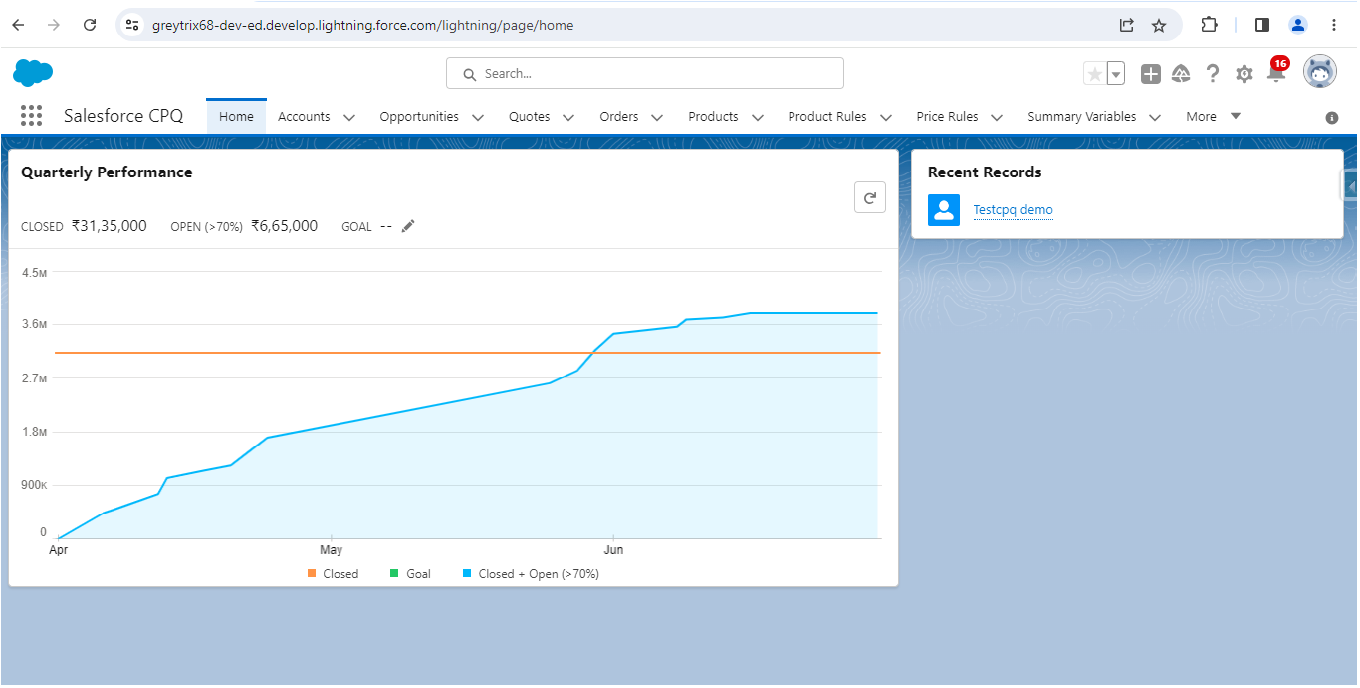Open the favorites list dropdown arrow
Viewport: 1360px width, 688px height.
tap(1116, 73)
